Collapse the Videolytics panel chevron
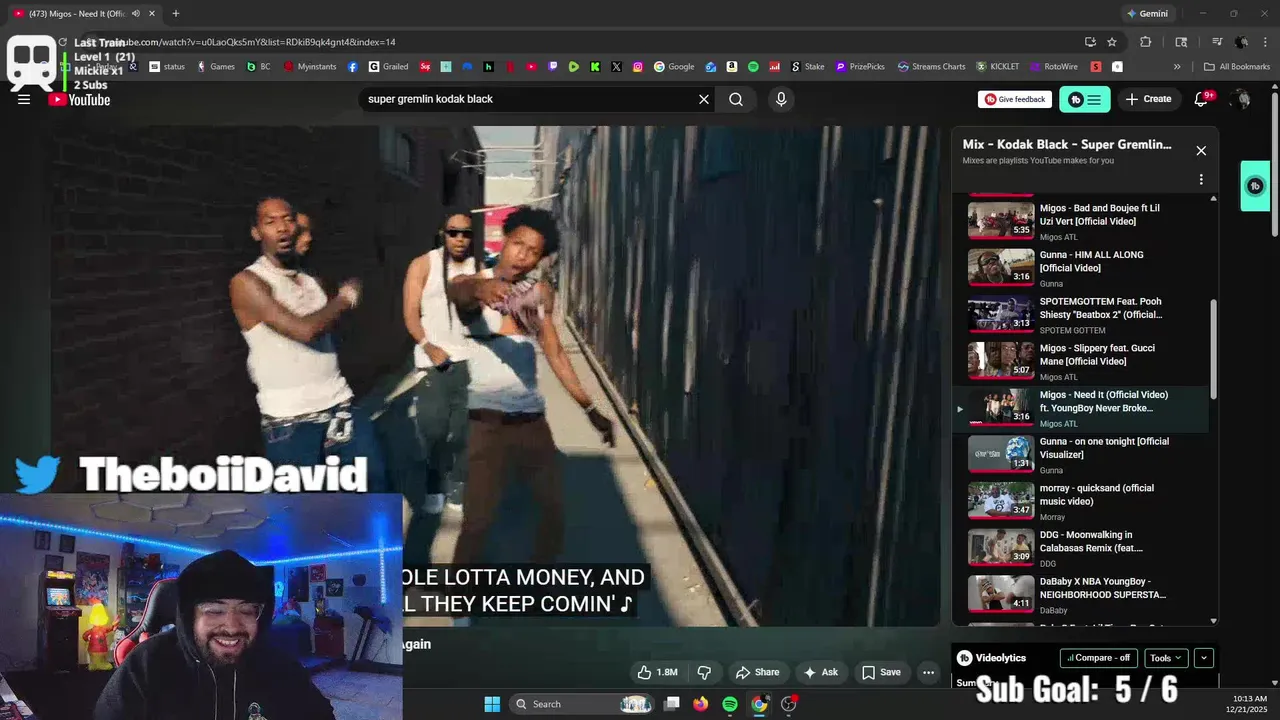The height and width of the screenshot is (720, 1280). coord(1204,658)
